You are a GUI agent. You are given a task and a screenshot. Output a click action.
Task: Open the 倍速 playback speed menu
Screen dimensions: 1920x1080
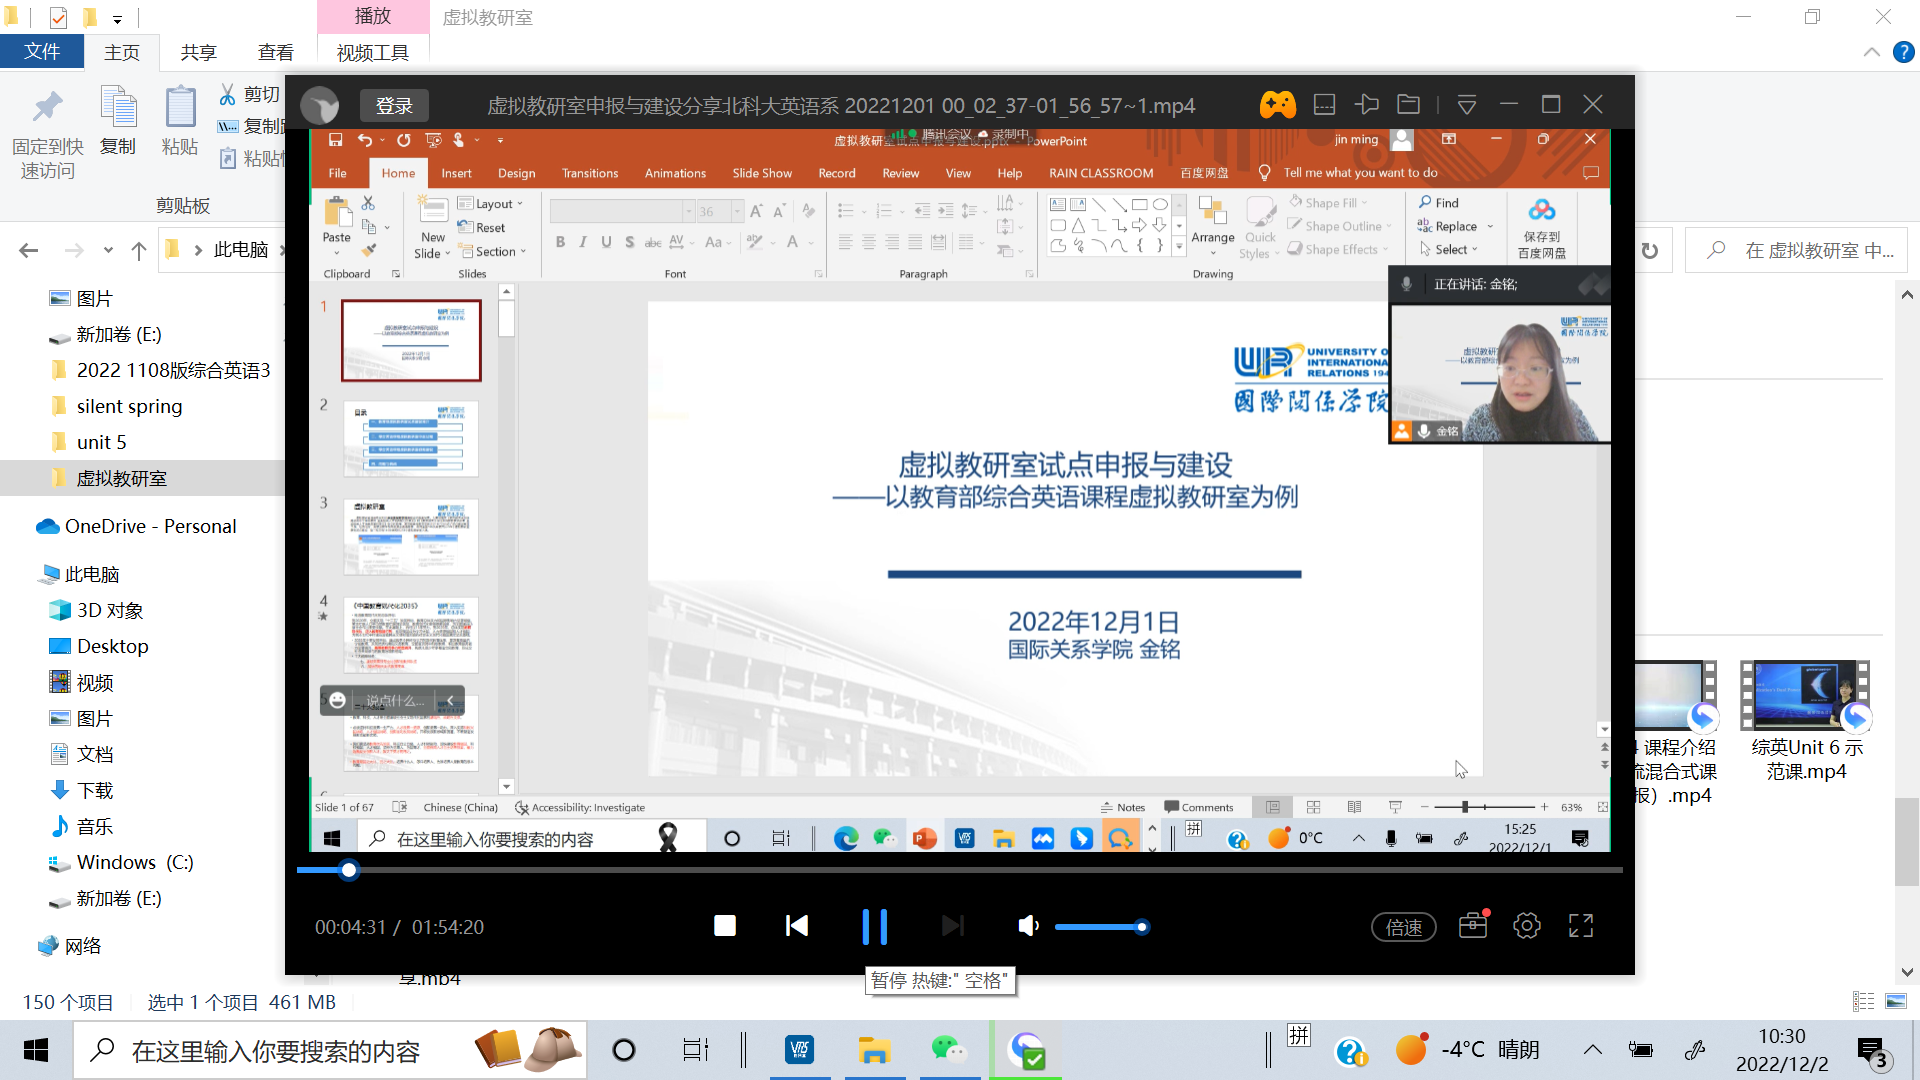1403,927
